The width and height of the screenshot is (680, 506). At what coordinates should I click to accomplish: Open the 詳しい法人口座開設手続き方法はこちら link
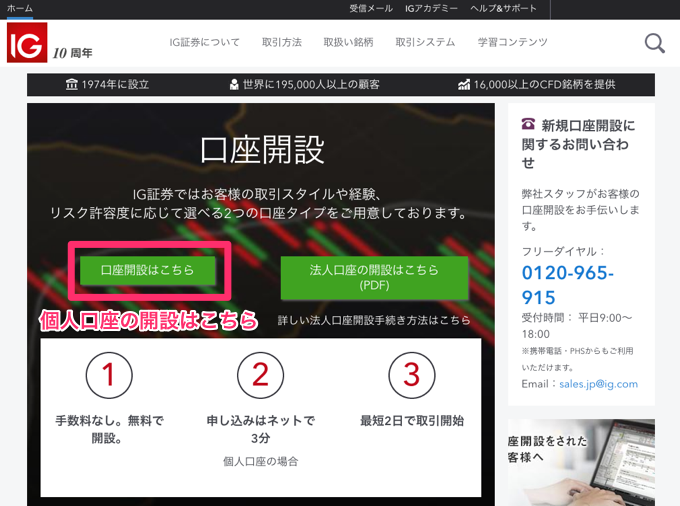coord(374,320)
